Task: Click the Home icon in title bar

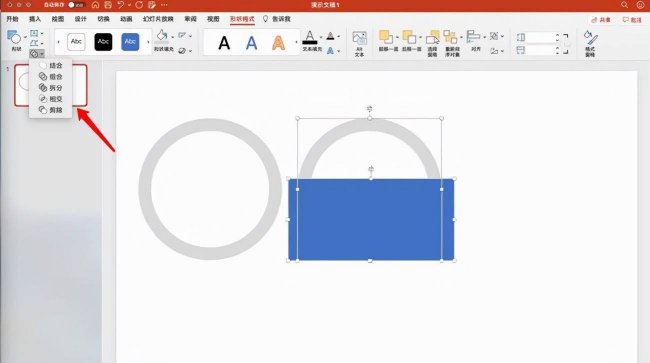Action: [95, 5]
